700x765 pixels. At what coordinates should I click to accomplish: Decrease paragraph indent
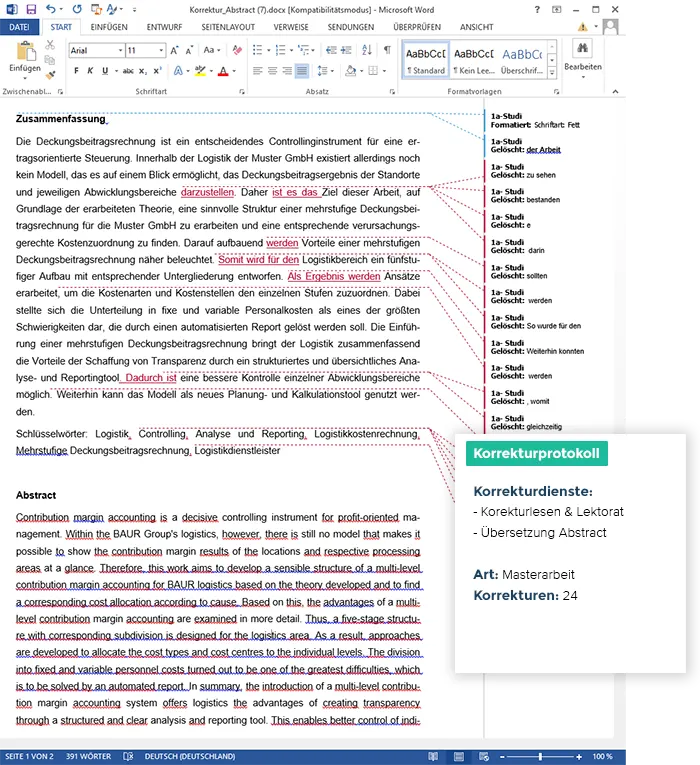331,50
